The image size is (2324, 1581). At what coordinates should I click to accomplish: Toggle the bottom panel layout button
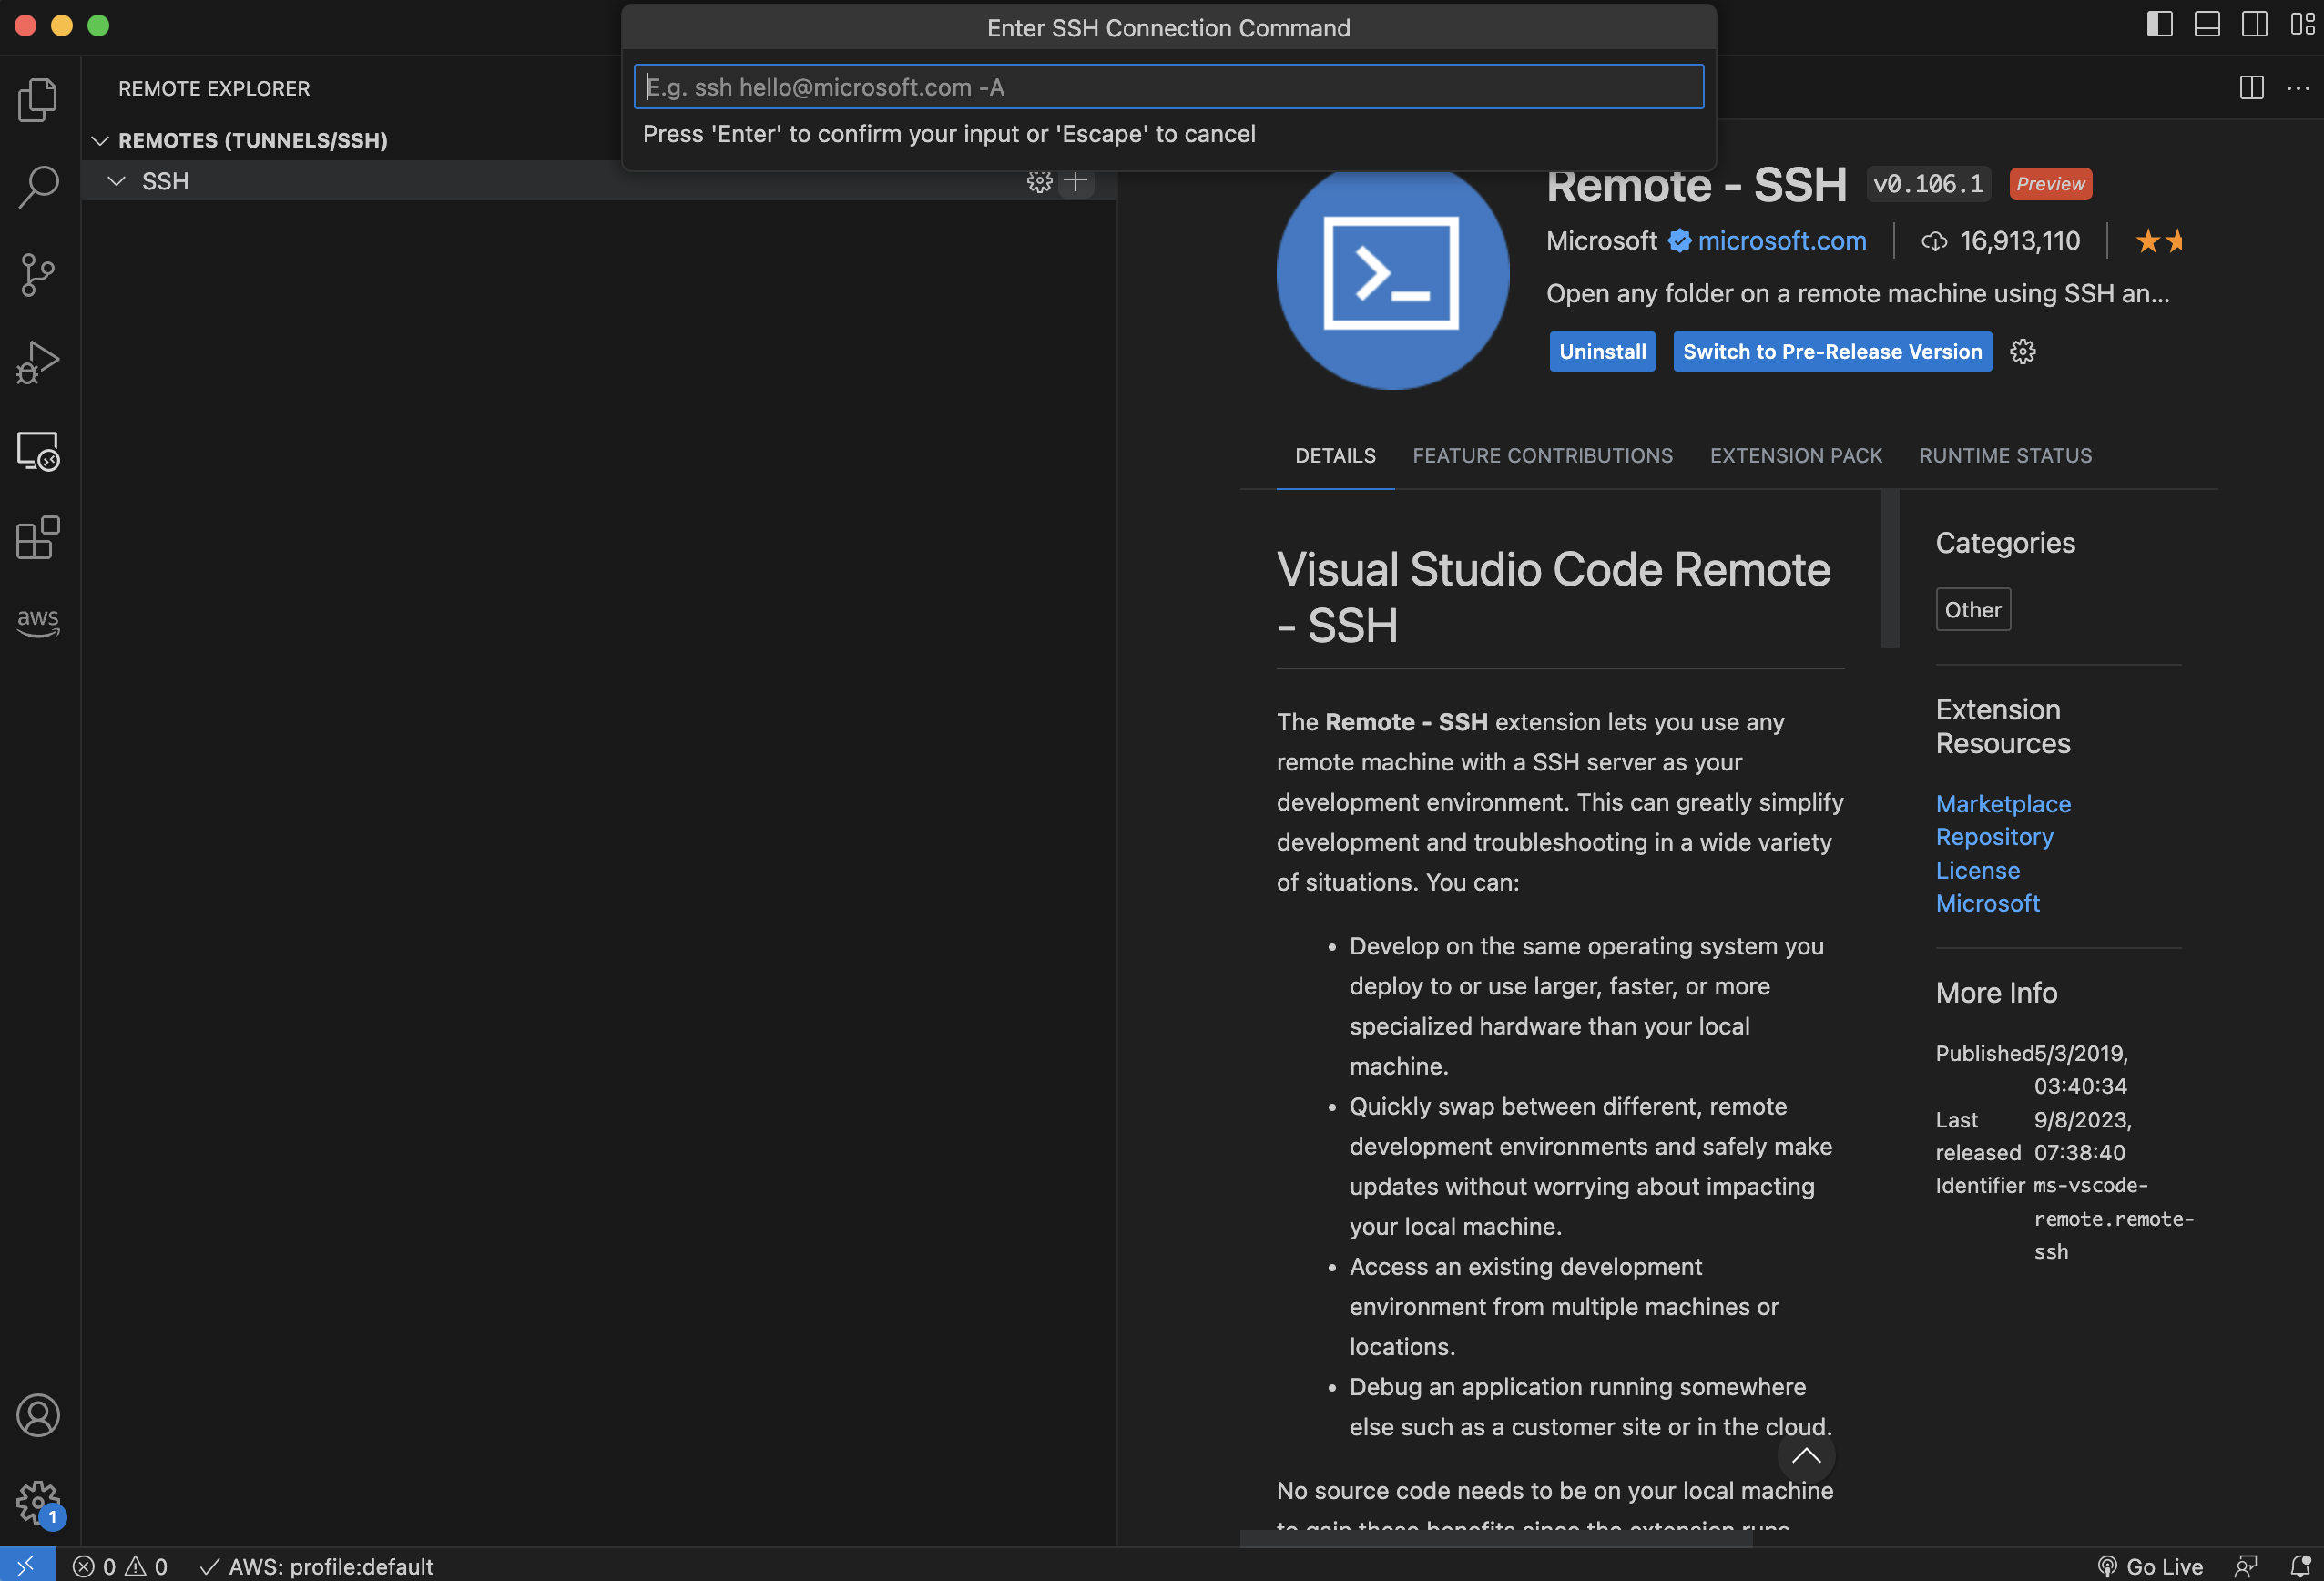coord(2207,24)
